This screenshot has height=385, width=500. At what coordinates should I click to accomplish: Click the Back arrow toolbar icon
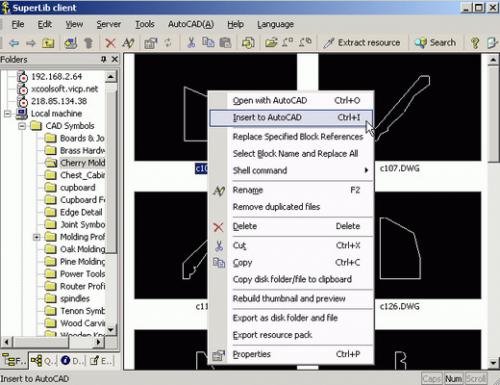click(14, 43)
